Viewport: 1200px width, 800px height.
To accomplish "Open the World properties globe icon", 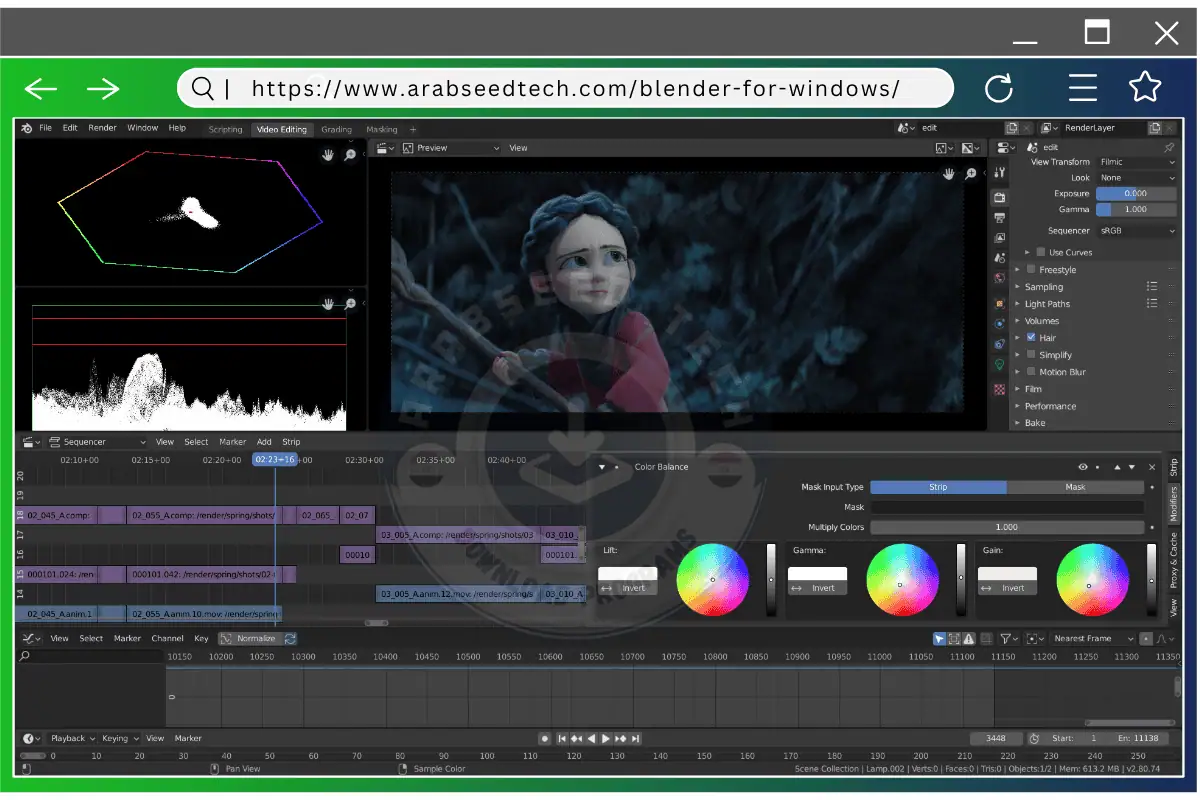I will (999, 278).
